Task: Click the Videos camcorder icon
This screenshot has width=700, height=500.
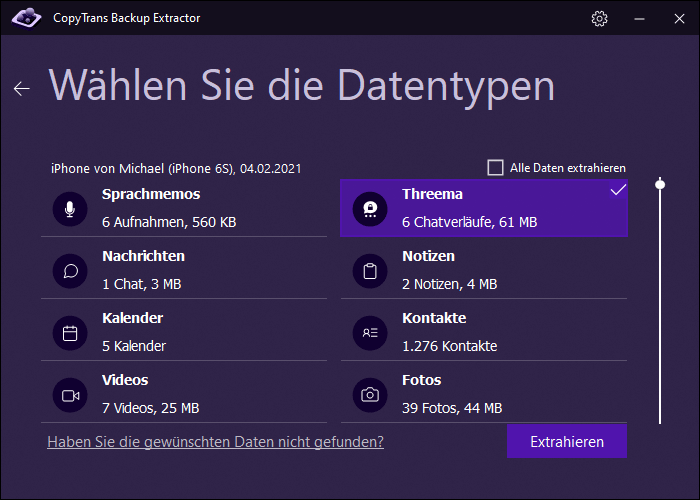Action: [70, 395]
